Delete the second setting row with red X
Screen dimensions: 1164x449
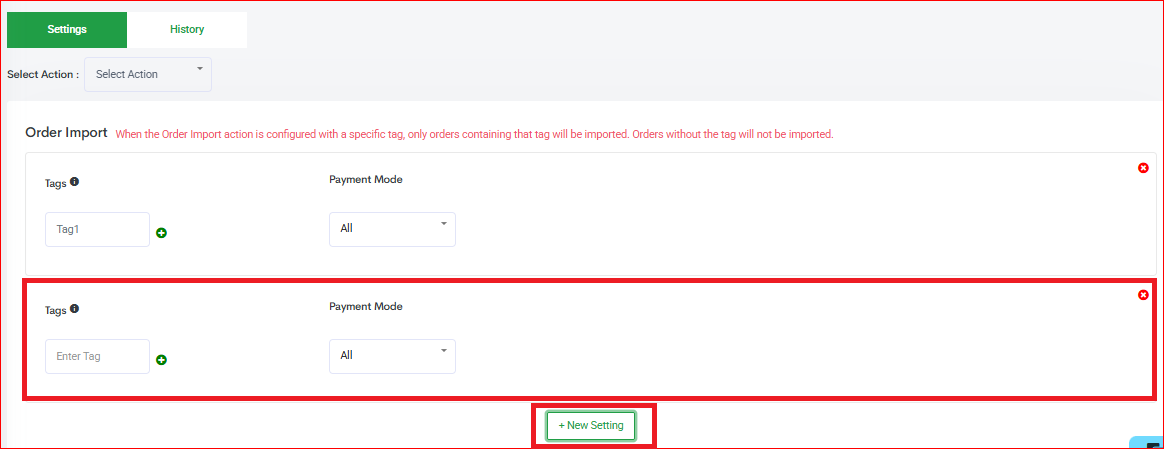[1143, 295]
